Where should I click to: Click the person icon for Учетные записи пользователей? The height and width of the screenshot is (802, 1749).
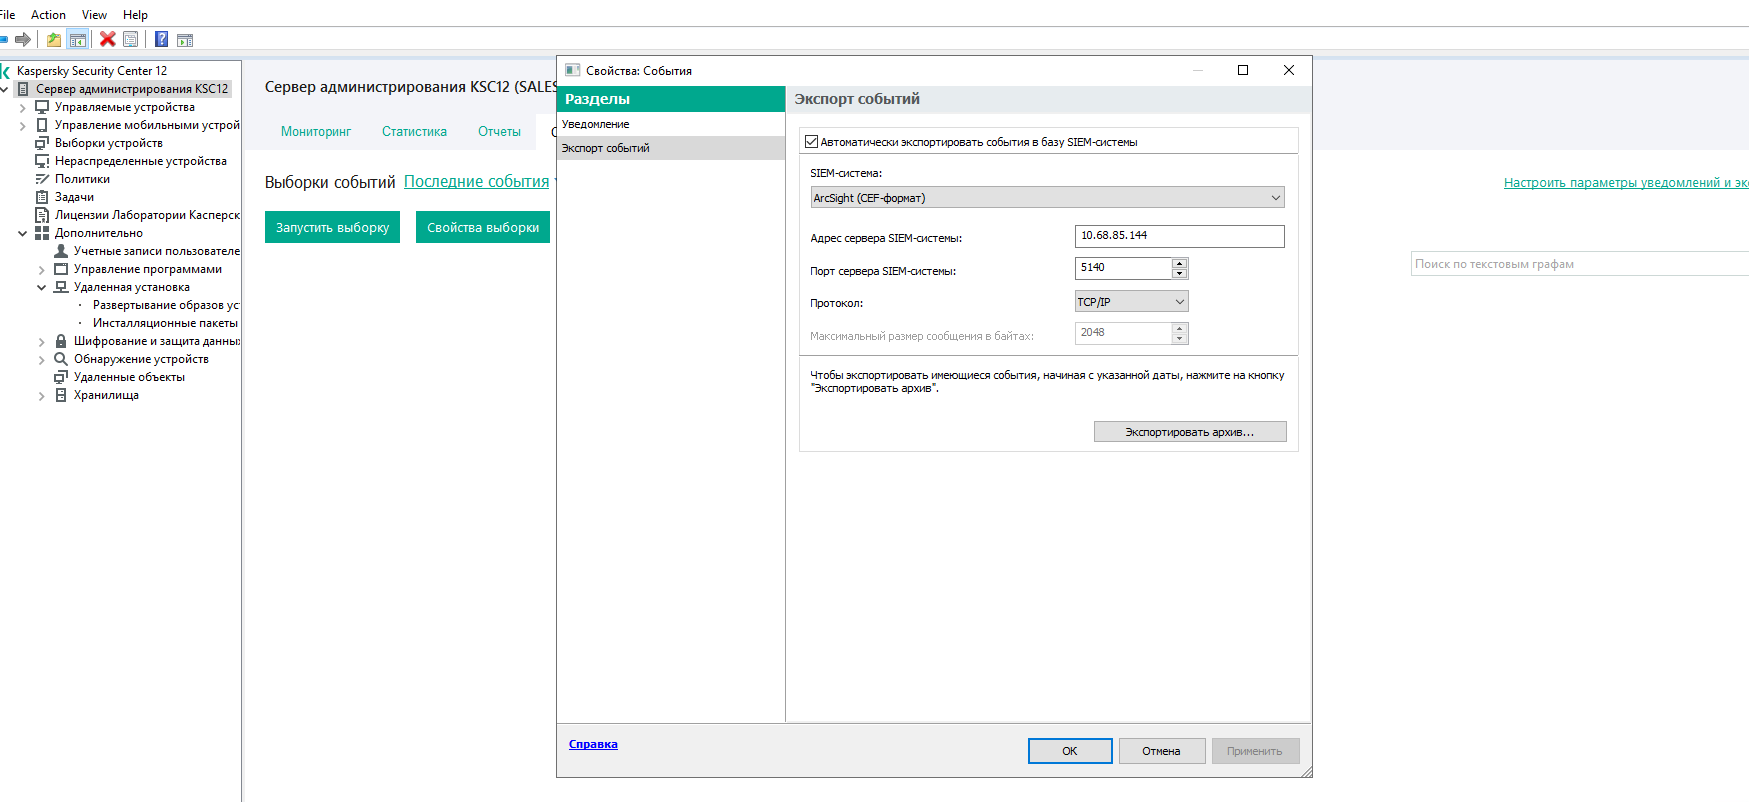coord(61,251)
